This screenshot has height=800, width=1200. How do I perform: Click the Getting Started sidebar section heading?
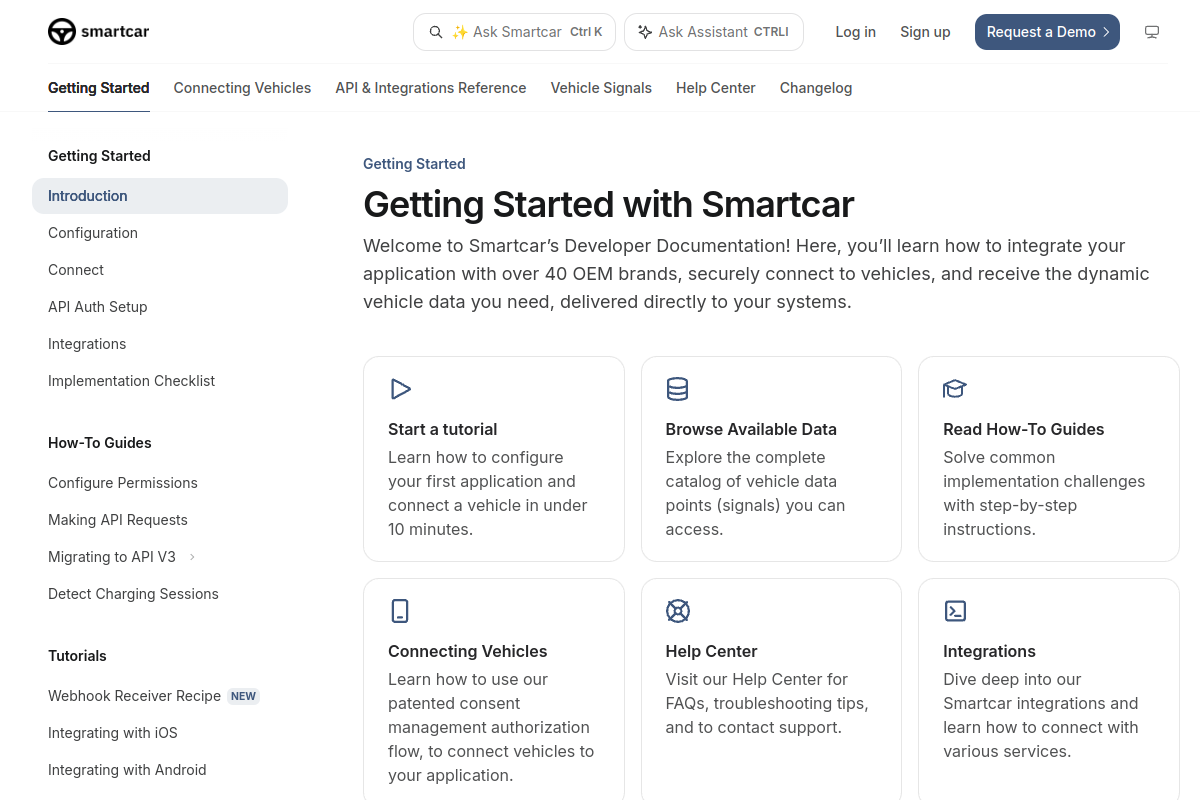pos(99,156)
